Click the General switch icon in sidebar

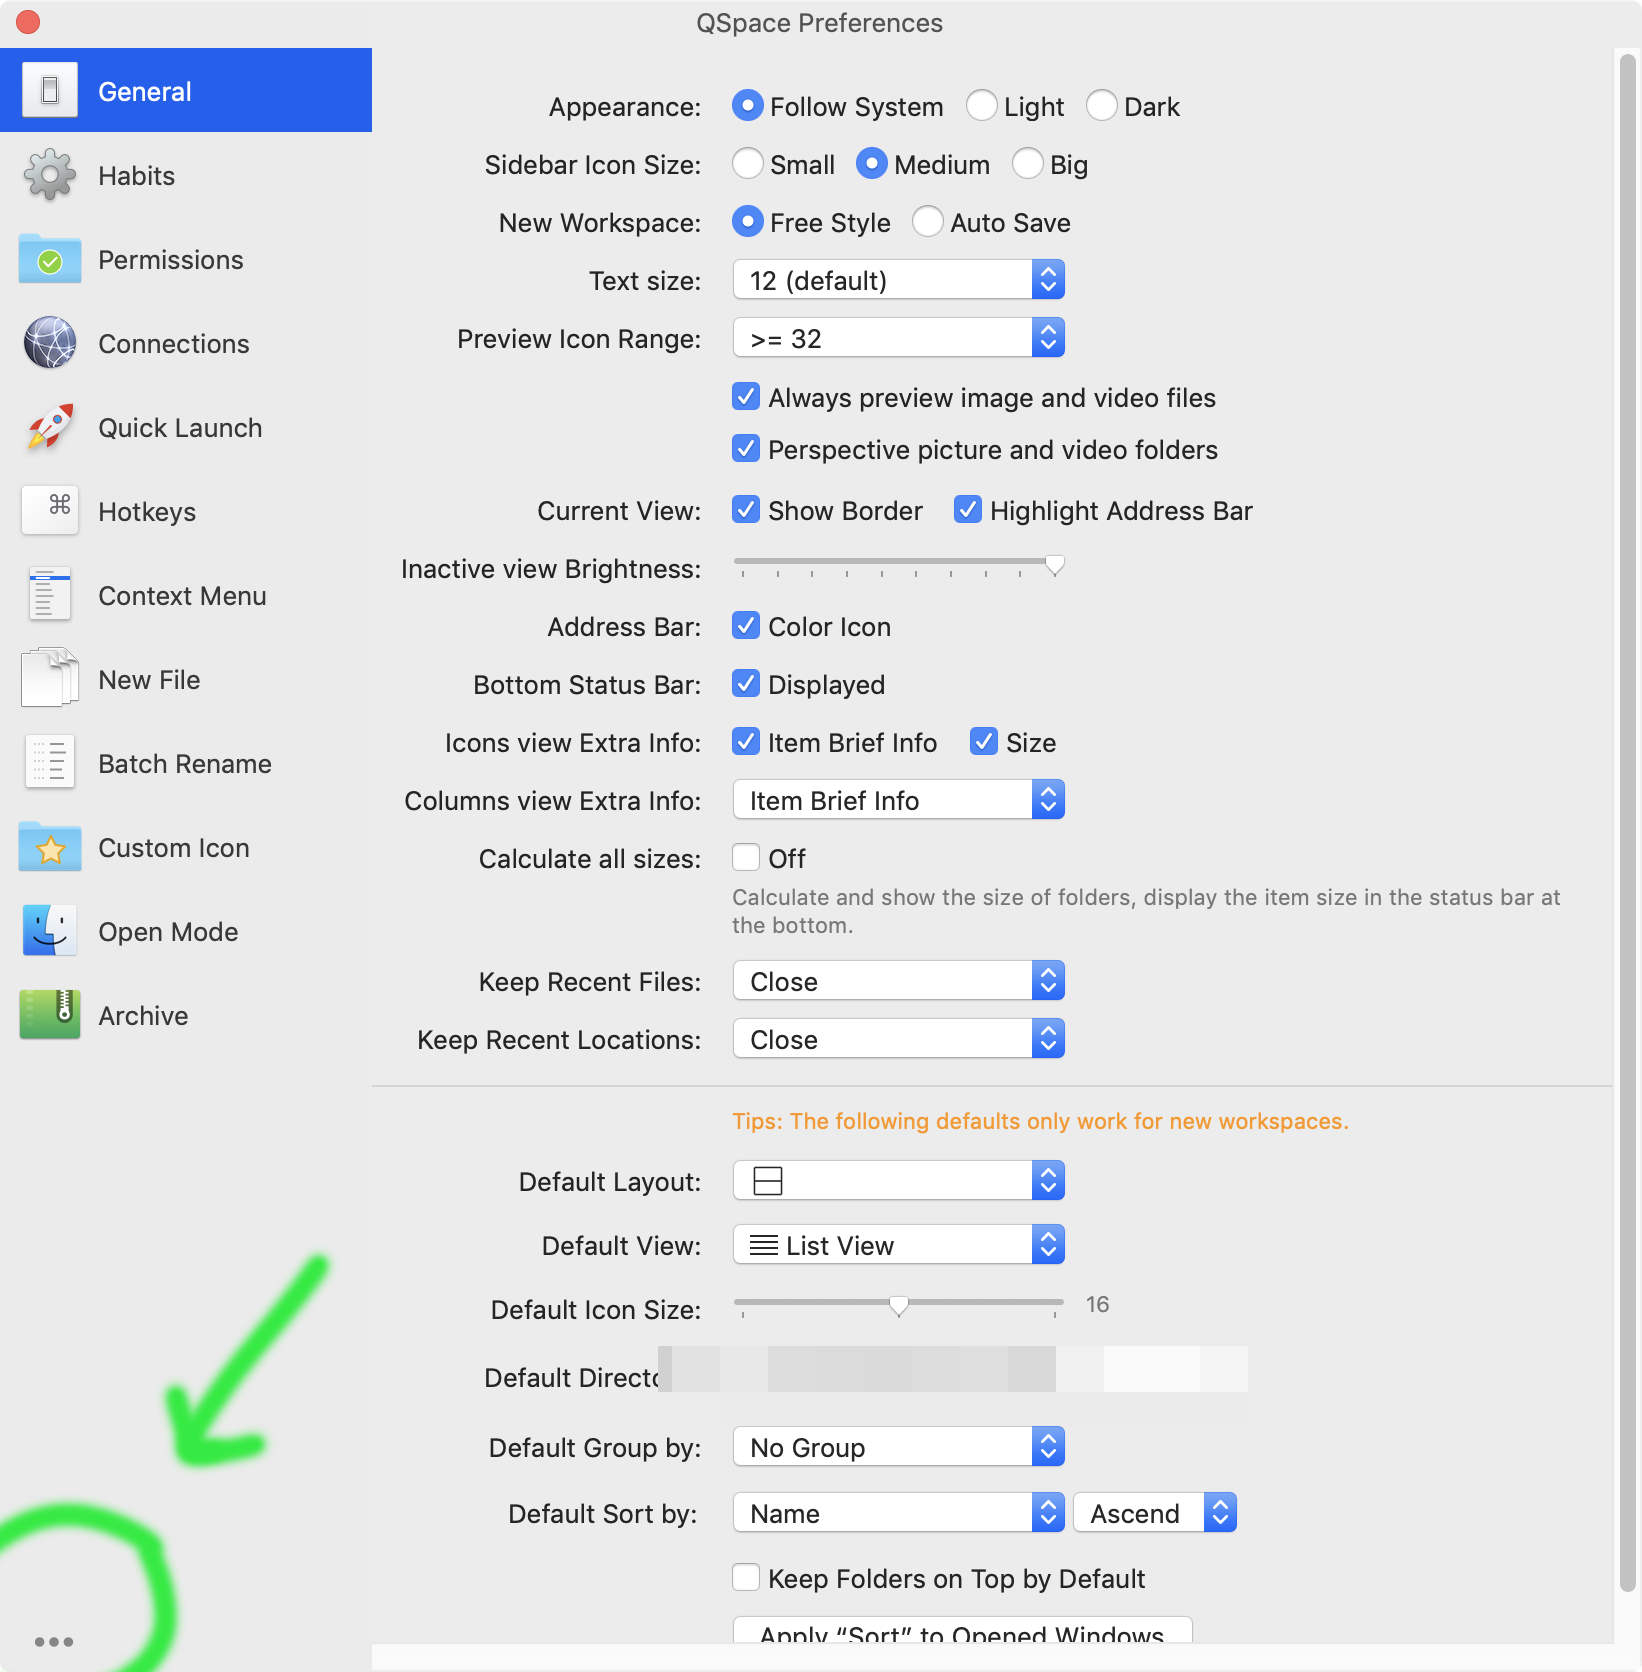tap(50, 90)
